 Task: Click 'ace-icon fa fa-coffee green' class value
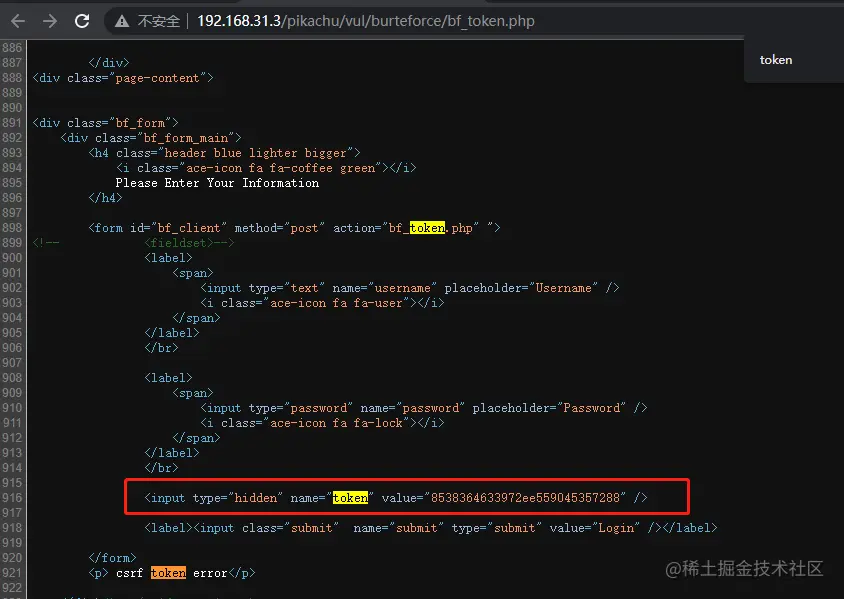click(280, 168)
